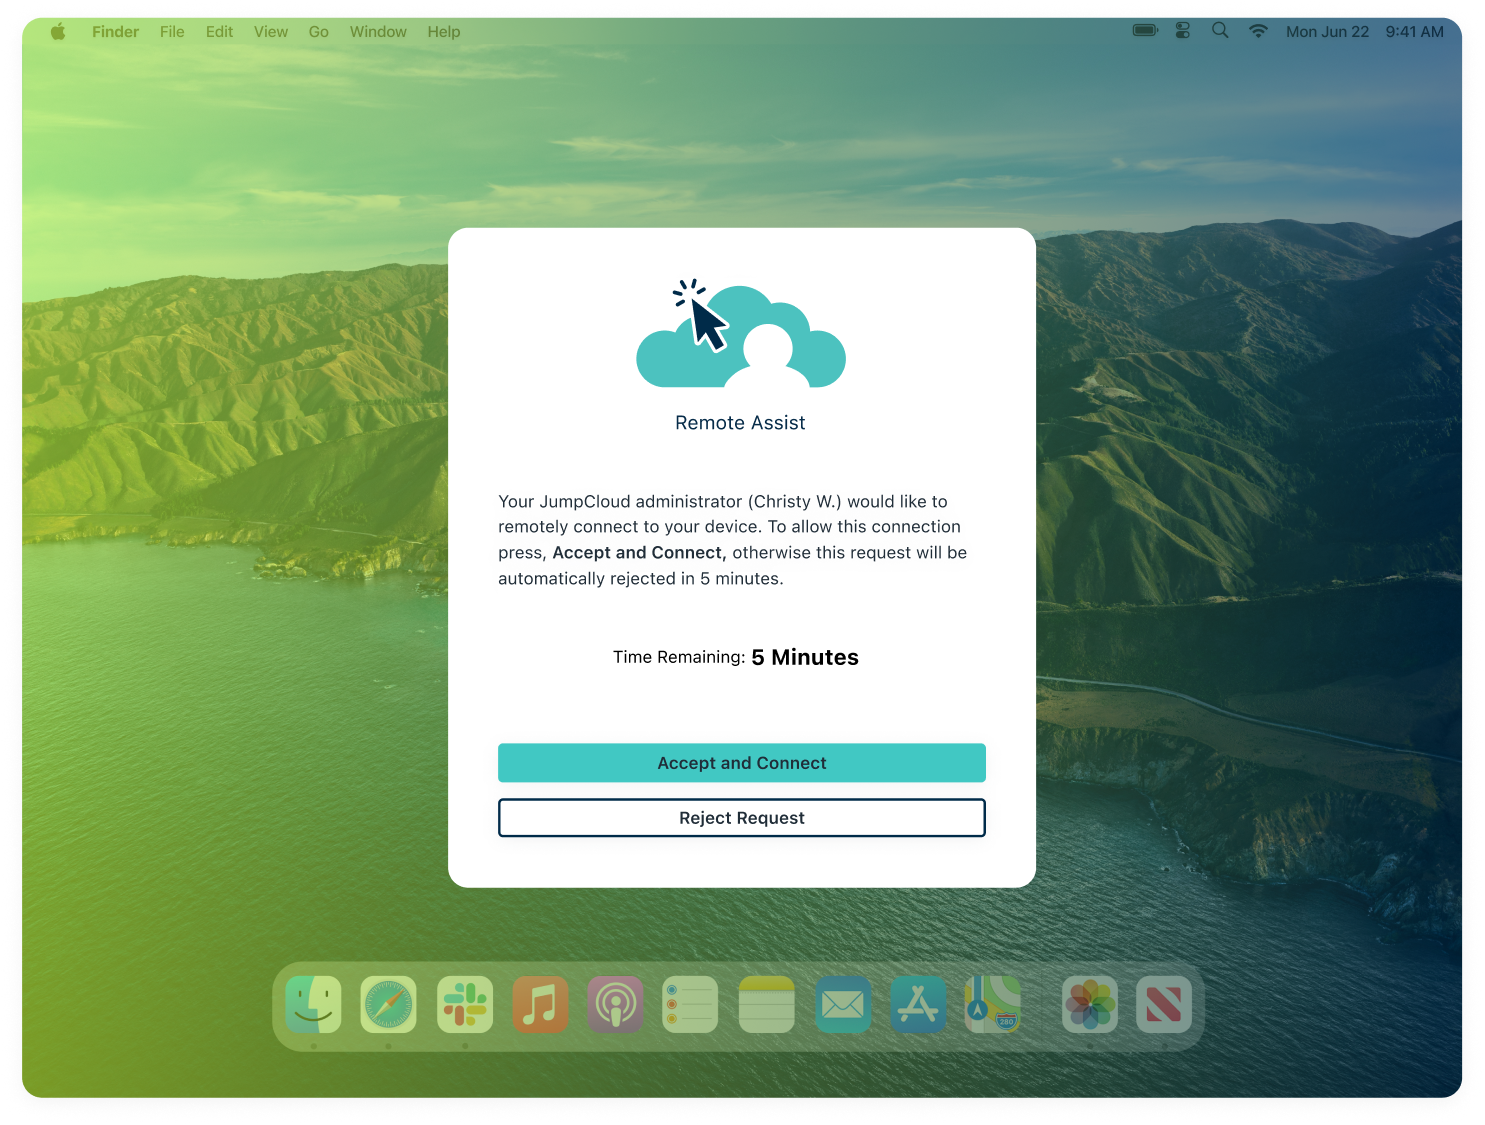Viewport: 1485px width, 1125px height.
Task: Open Notes app in the dock
Action: point(767,1005)
